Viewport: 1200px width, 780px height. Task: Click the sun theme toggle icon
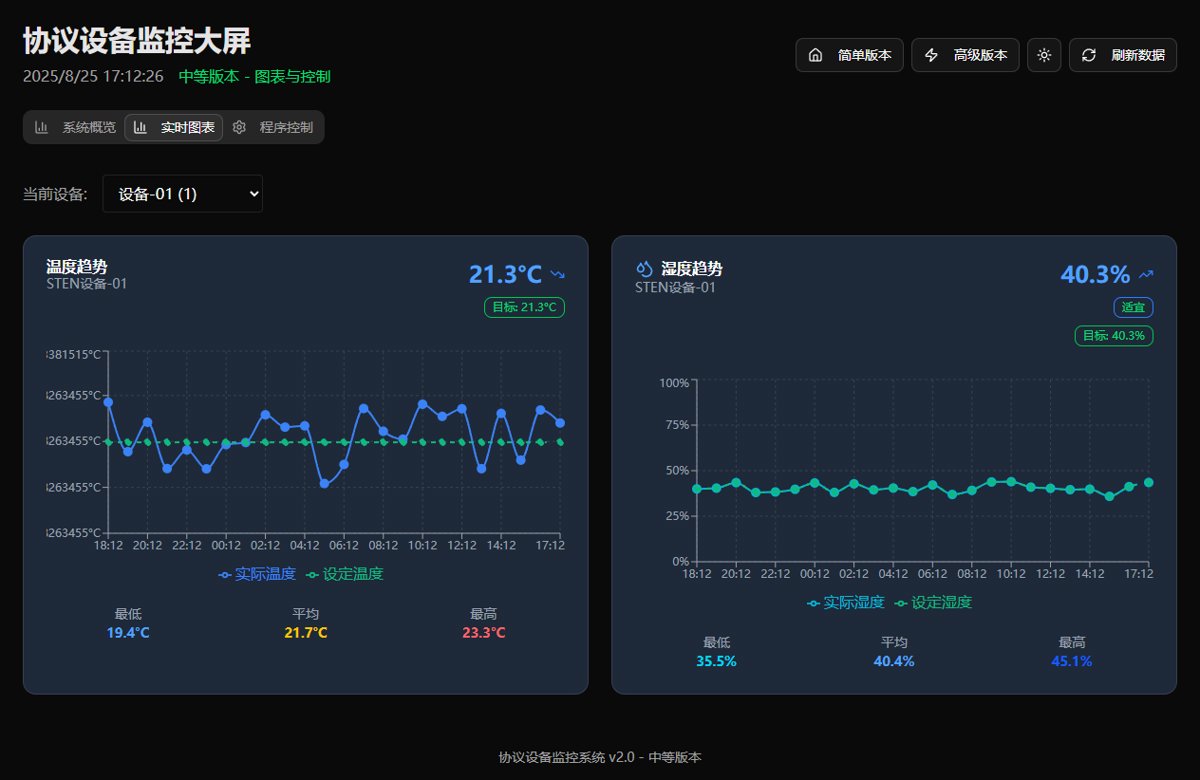(x=1044, y=55)
